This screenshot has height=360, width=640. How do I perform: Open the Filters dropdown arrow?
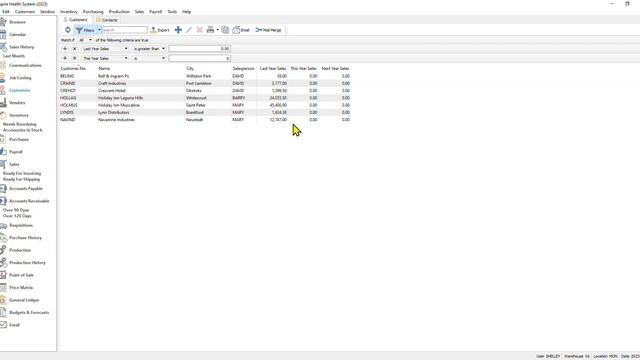99,30
